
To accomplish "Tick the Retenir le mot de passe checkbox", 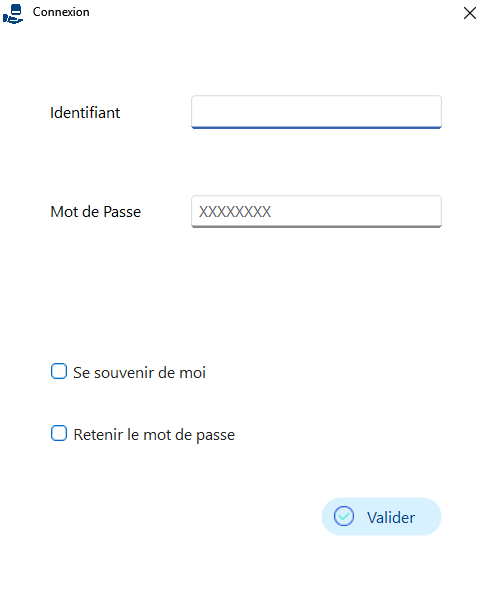I will (x=59, y=433).
